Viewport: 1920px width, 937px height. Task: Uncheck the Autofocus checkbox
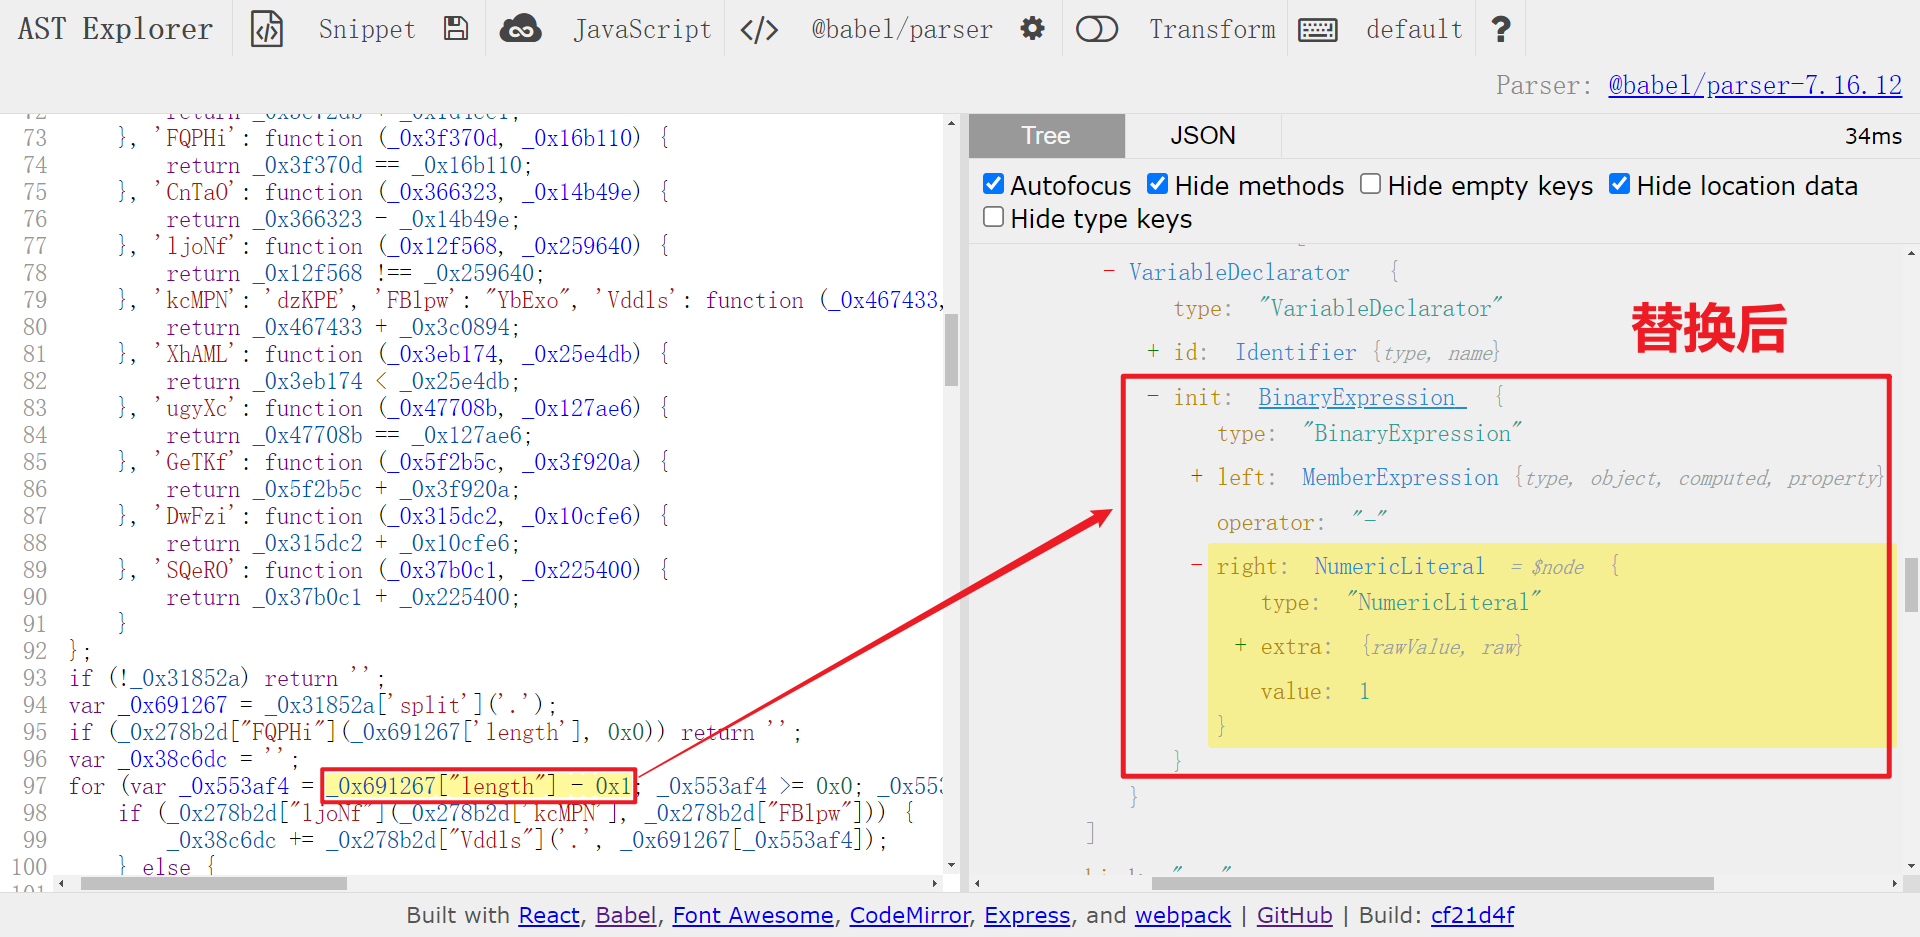point(993,184)
